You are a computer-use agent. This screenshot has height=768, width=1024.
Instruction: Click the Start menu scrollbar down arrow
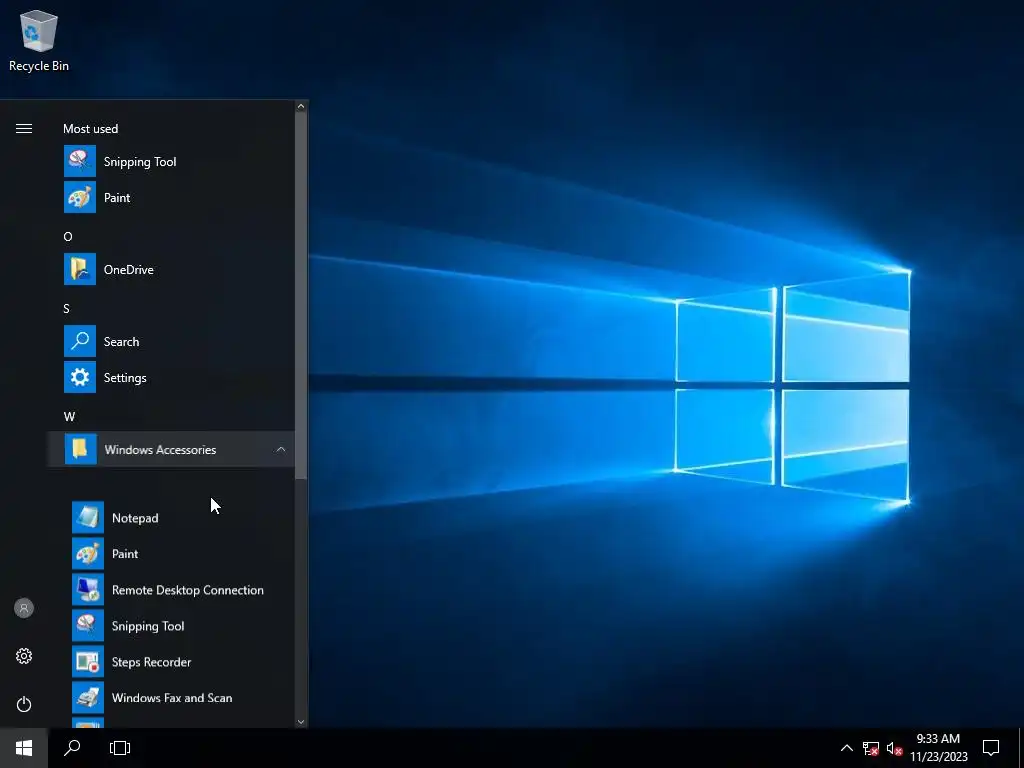(x=301, y=722)
